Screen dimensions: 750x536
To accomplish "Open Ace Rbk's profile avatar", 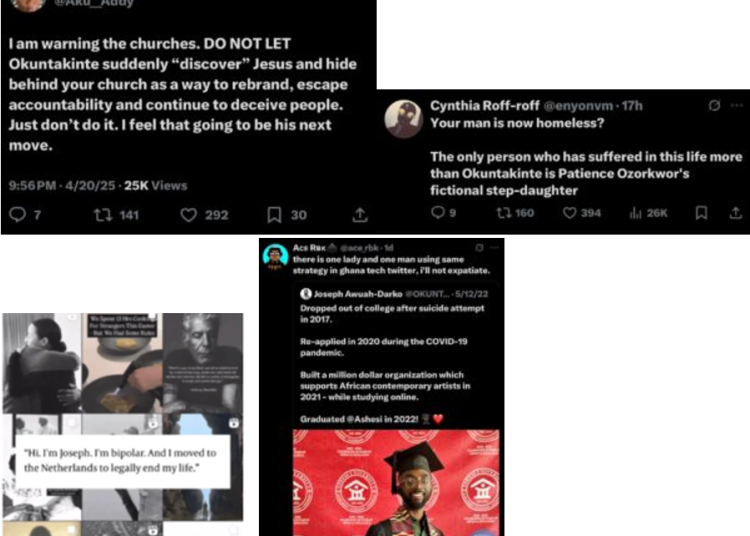I will (275, 256).
